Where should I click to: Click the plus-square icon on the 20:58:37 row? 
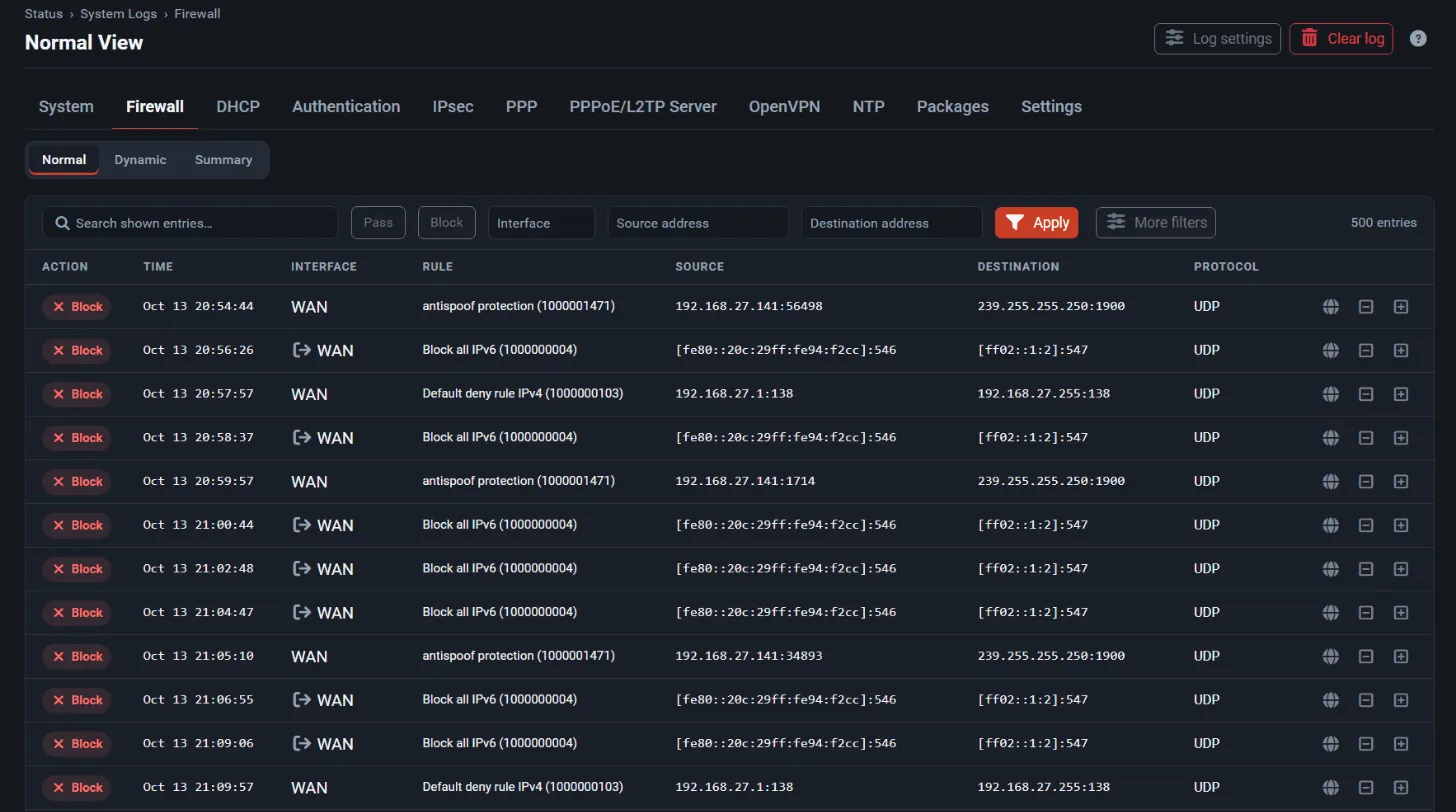pos(1401,438)
